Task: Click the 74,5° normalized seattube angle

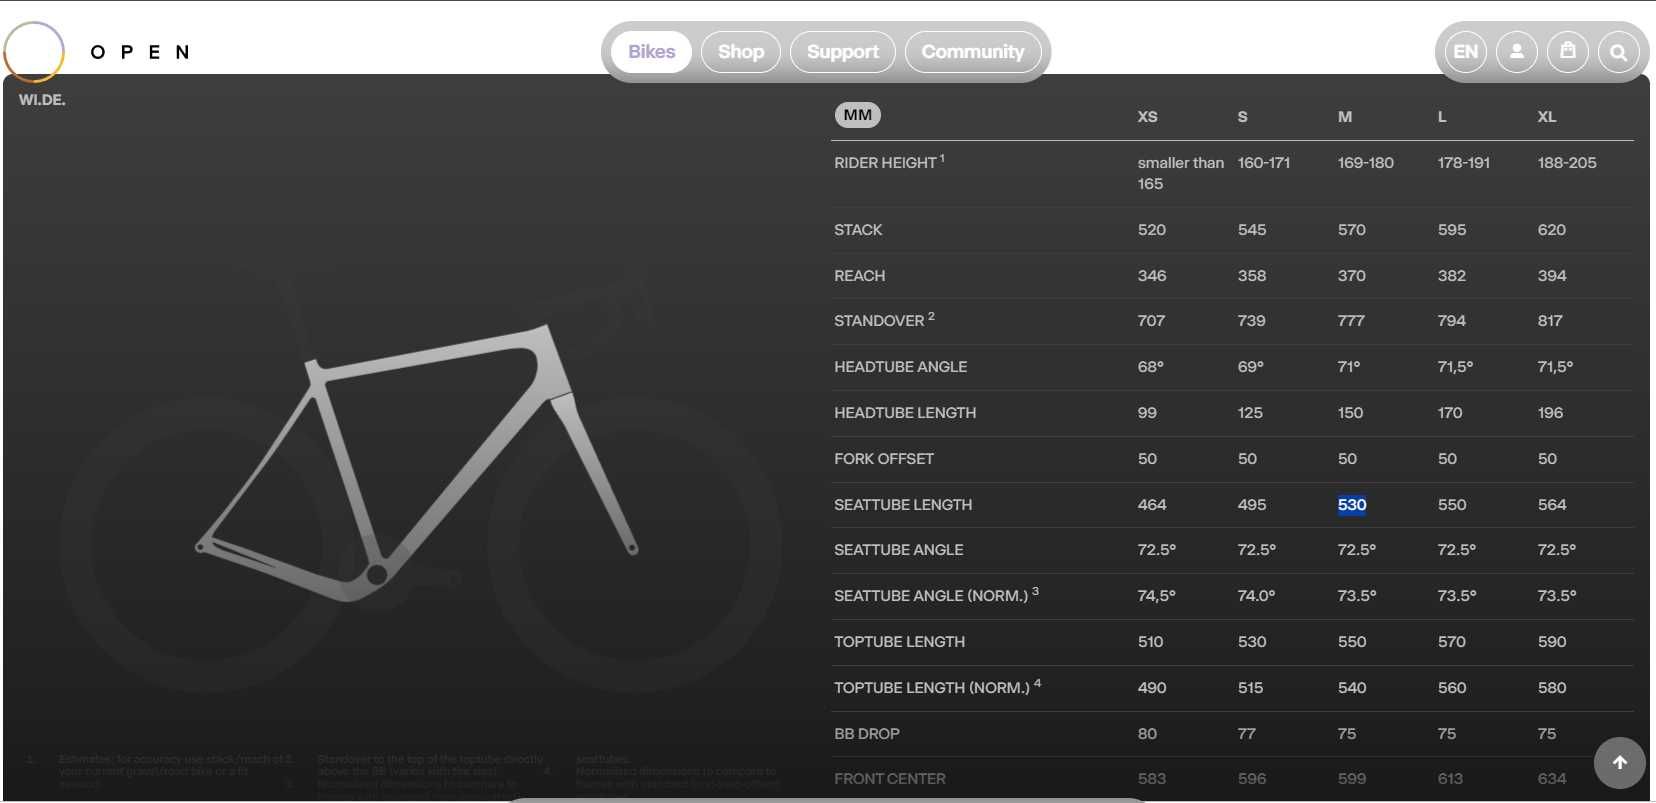Action: tap(1157, 596)
